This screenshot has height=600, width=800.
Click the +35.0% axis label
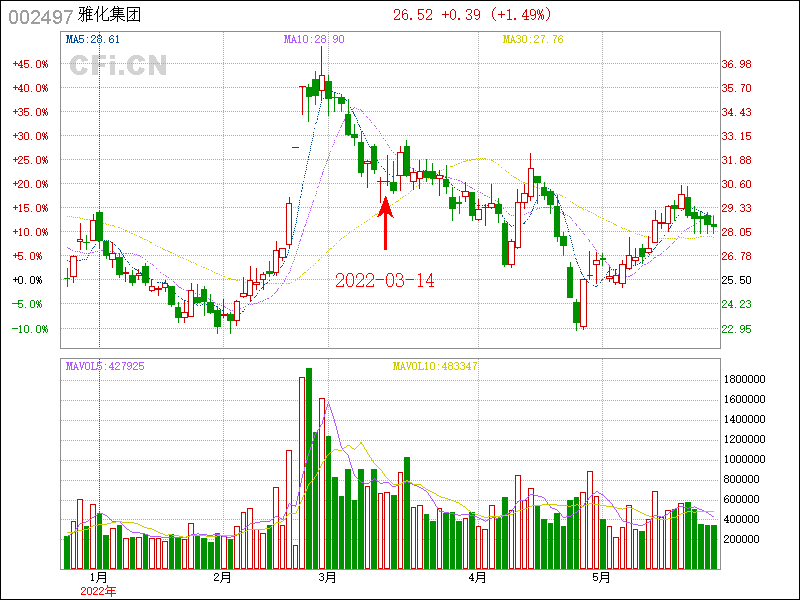tap(30, 112)
